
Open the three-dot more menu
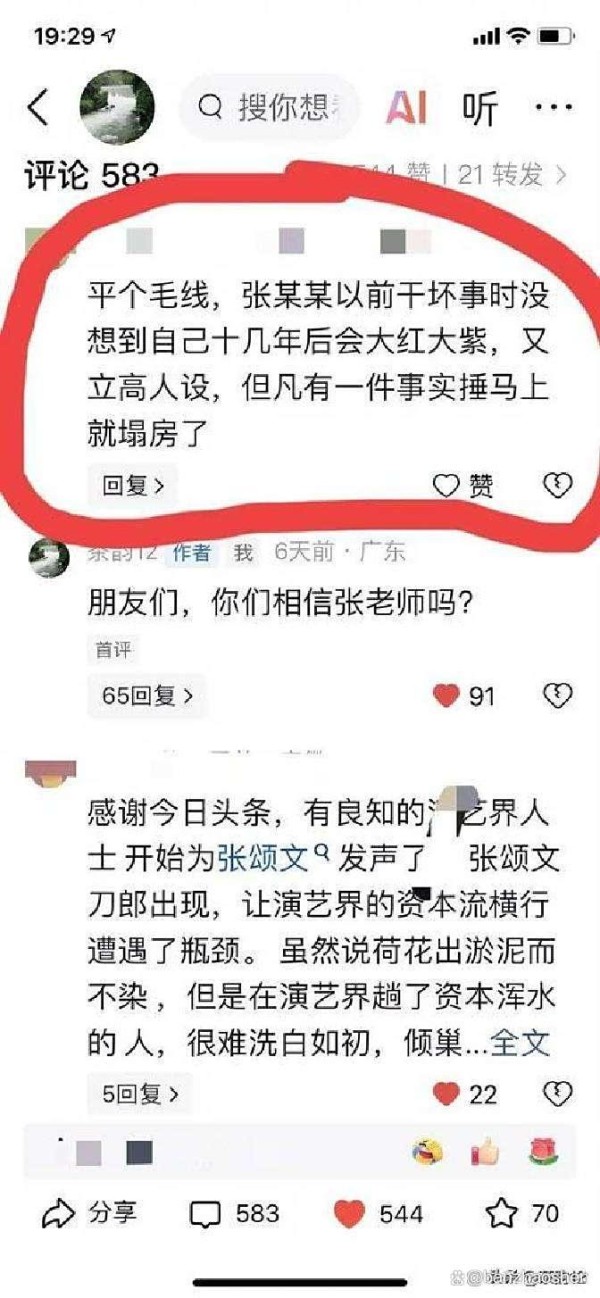pyautogui.click(x=553, y=107)
